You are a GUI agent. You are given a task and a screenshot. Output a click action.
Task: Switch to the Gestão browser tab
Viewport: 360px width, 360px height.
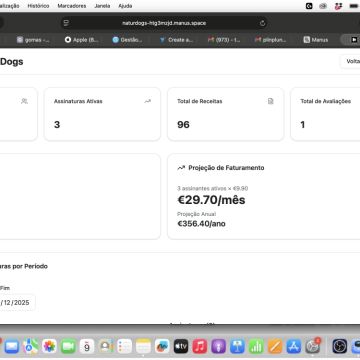tap(127, 40)
